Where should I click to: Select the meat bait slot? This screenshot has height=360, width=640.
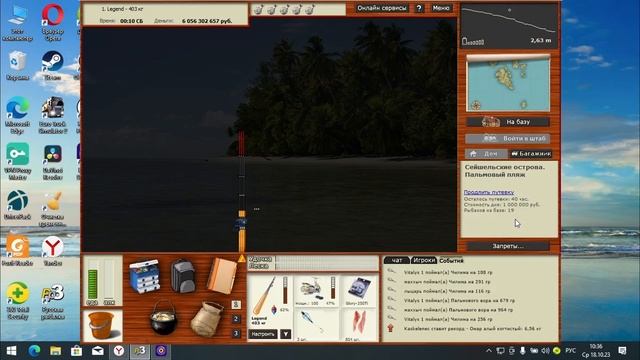pyautogui.click(x=358, y=325)
